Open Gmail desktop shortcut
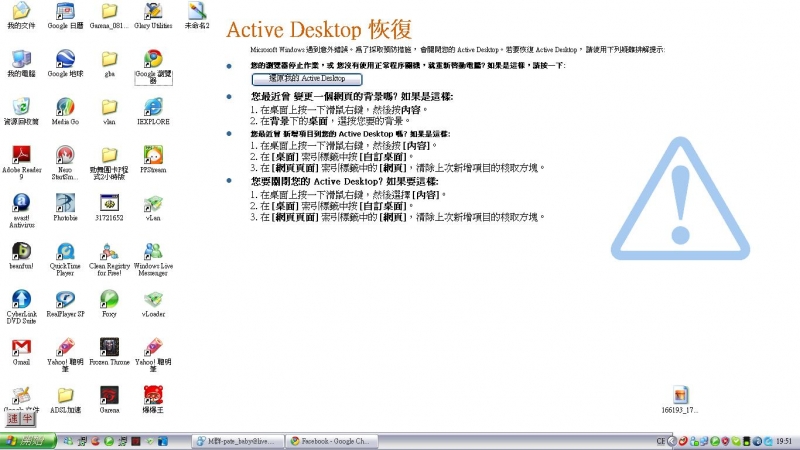This screenshot has height=450, width=800. point(21,352)
